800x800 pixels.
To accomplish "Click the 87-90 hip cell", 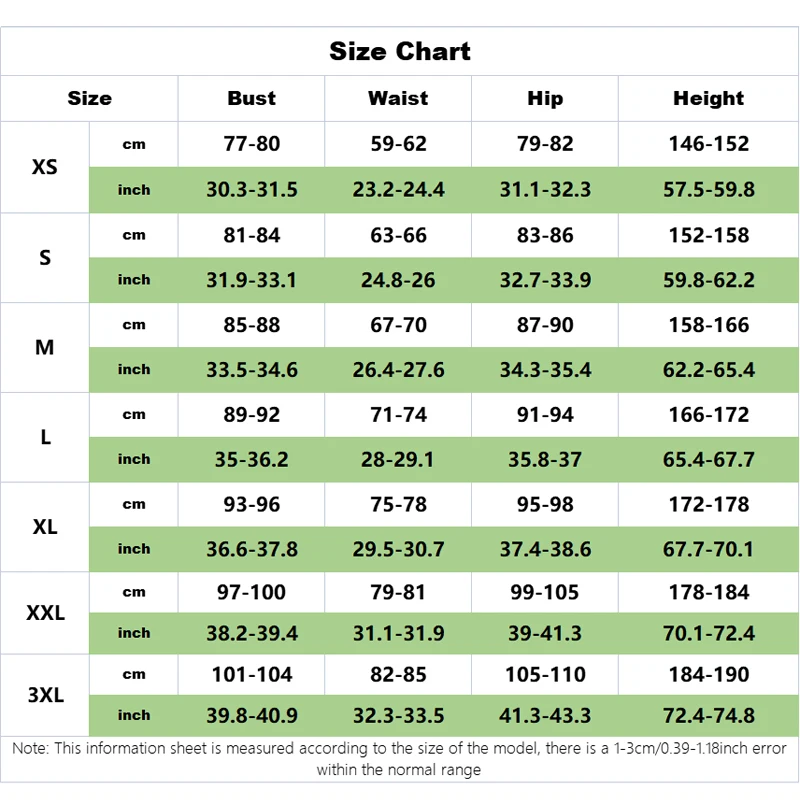I will point(545,325).
